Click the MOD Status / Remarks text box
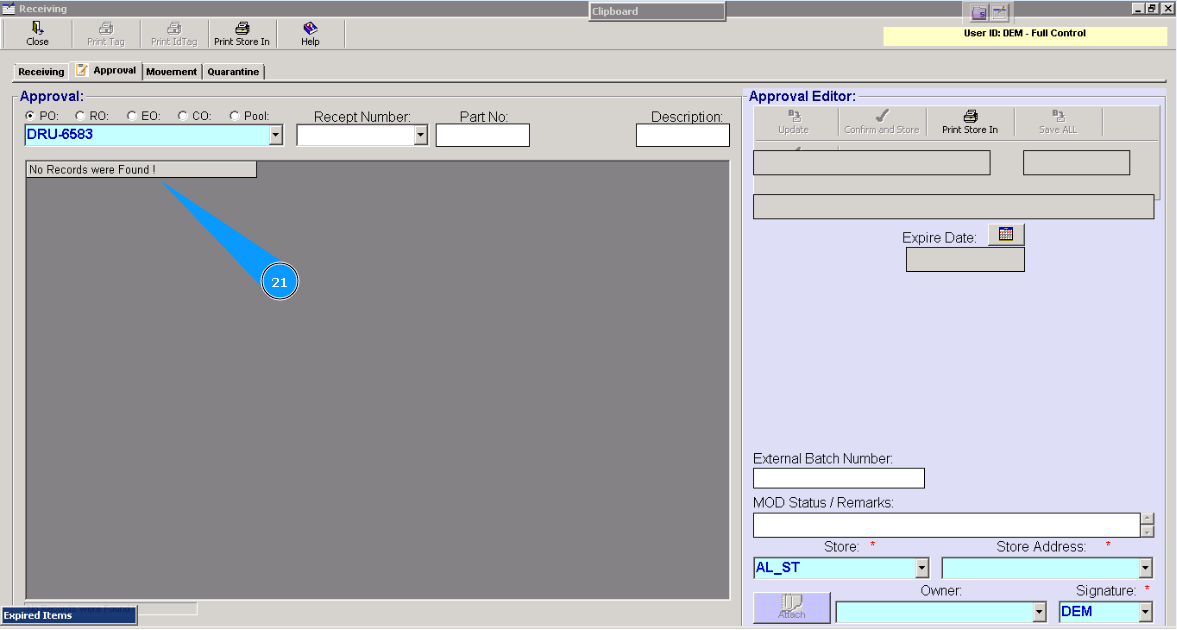1177x630 pixels. pos(947,525)
